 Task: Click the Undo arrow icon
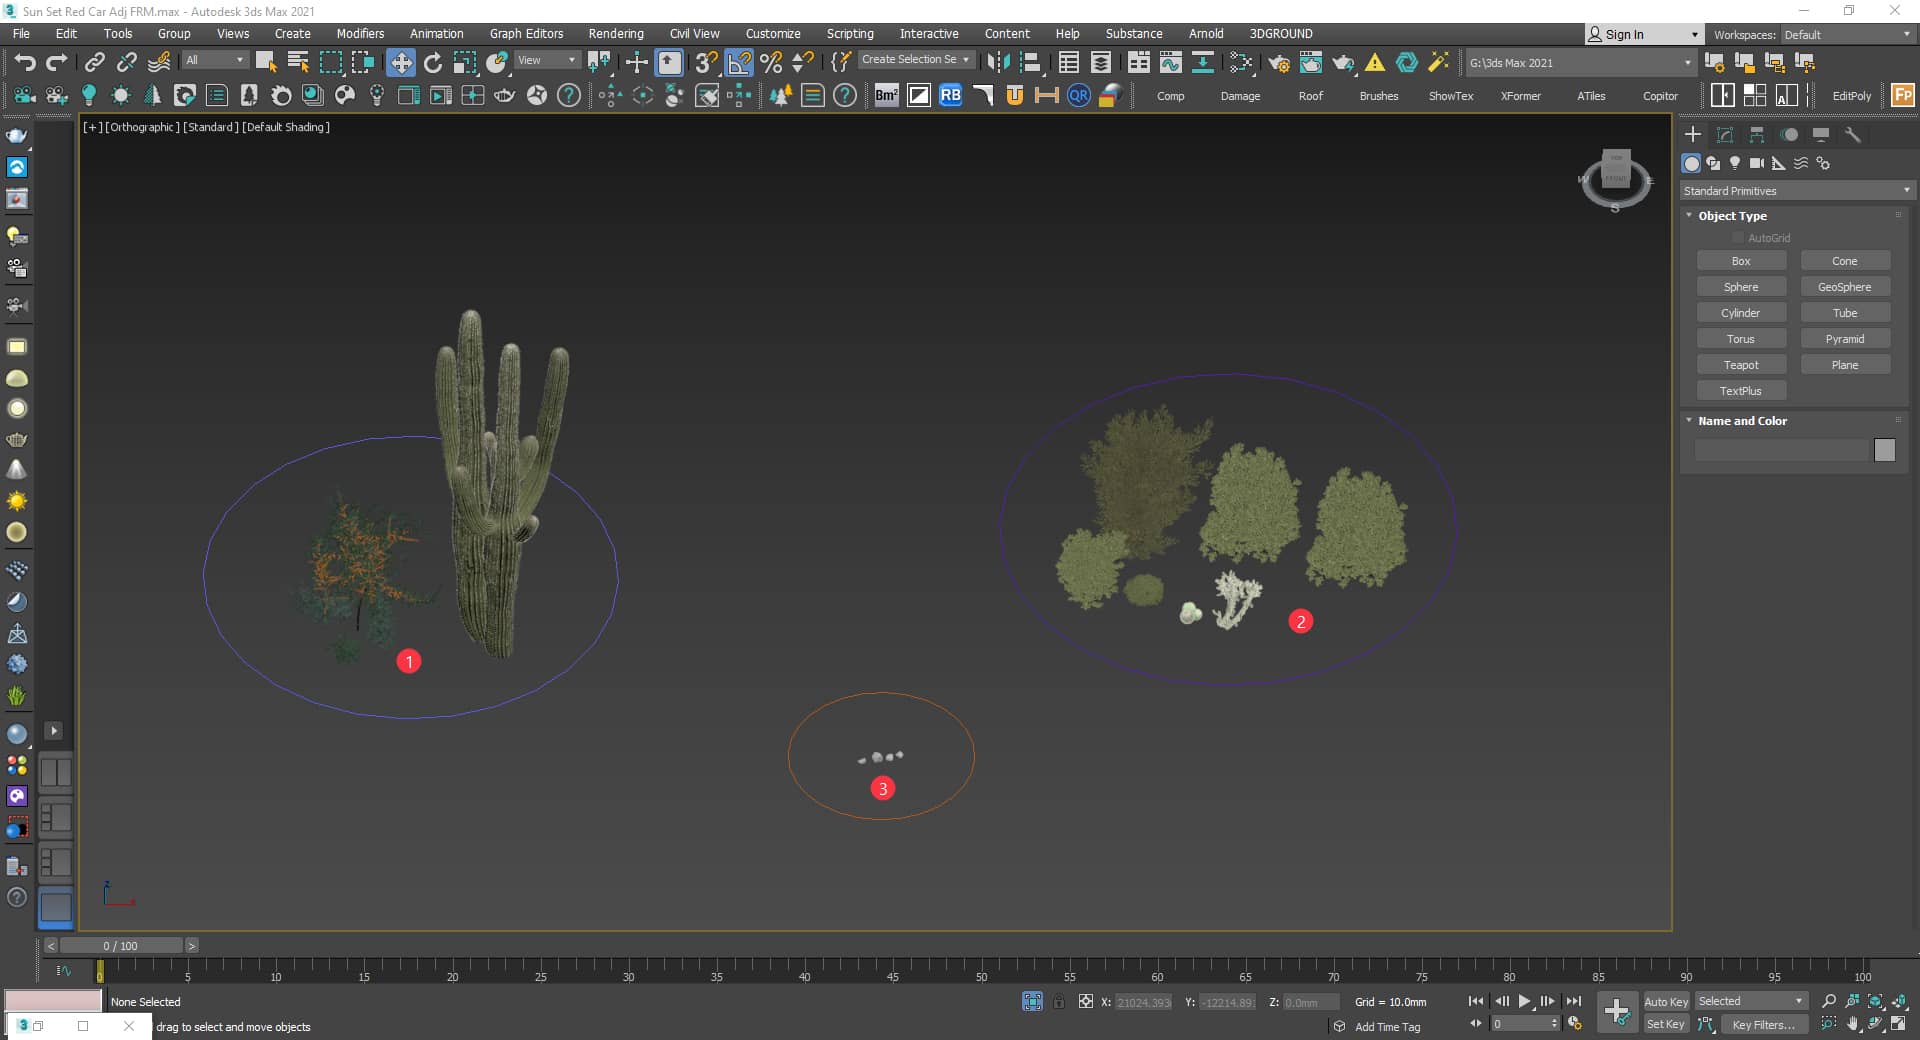click(x=25, y=63)
